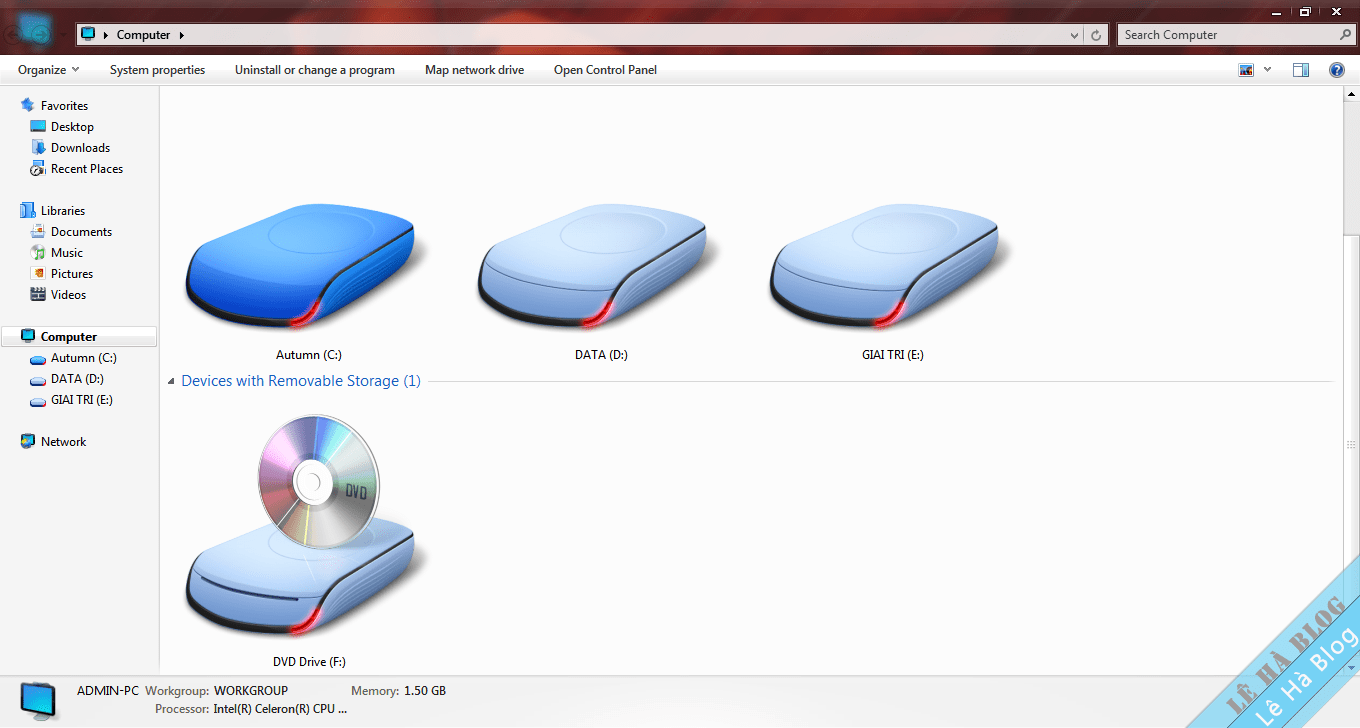Click the Favorites star icon in sidebar
Screen dimensions: 1360x728
coord(28,105)
